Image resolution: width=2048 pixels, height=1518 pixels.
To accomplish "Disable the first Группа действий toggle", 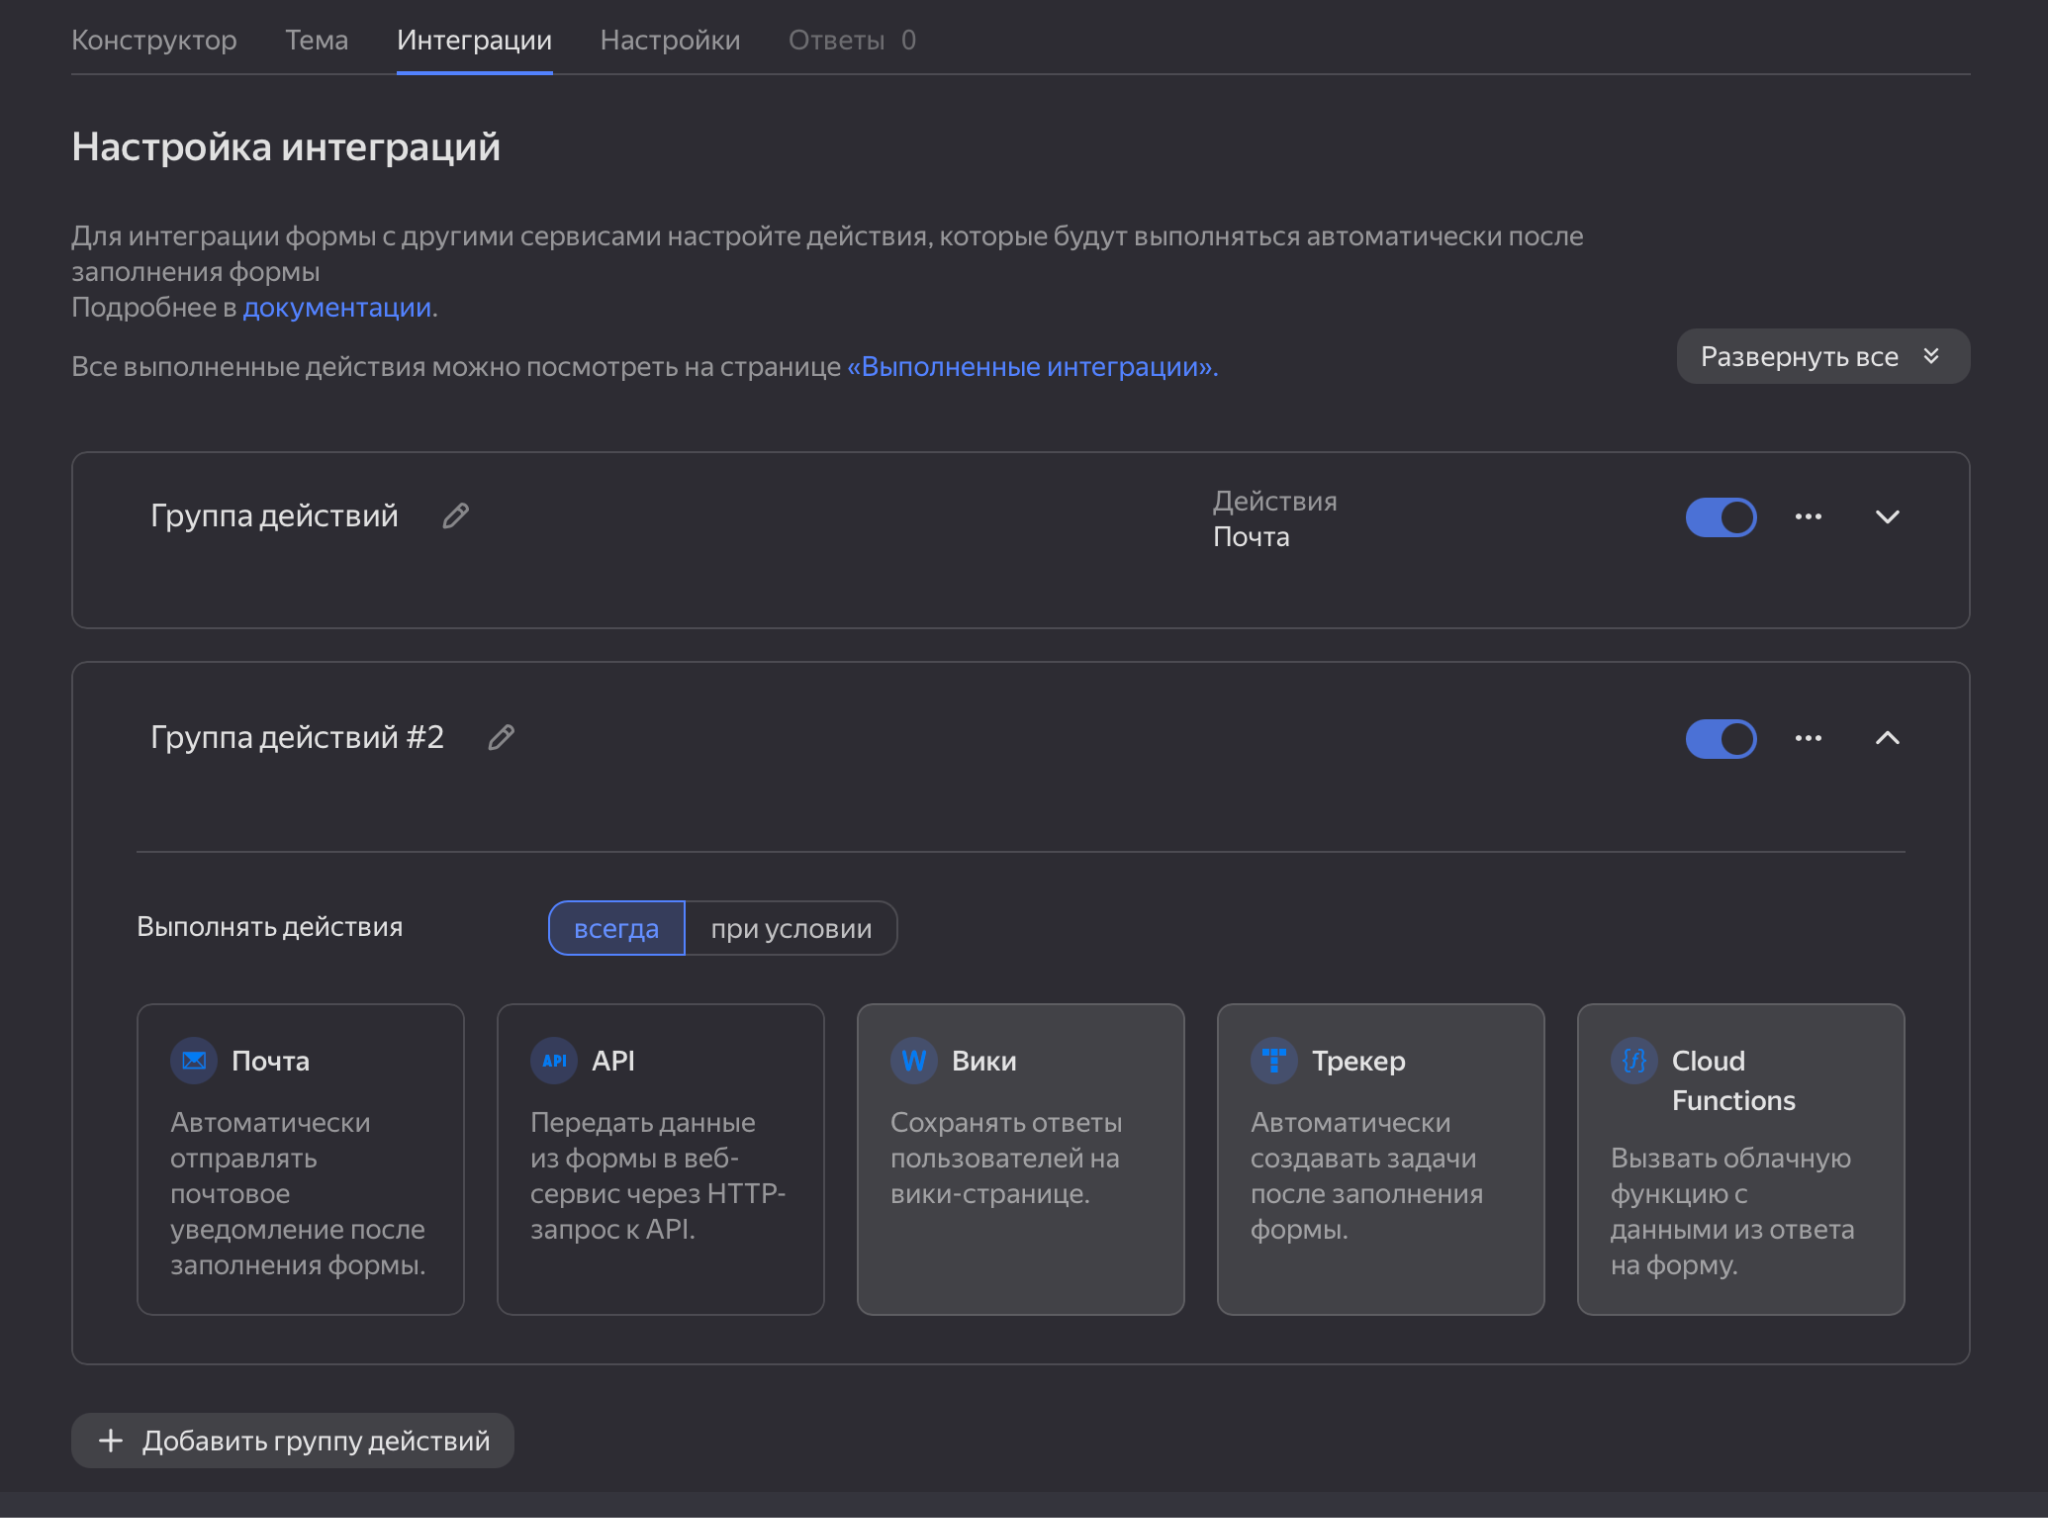I will [x=1720, y=517].
